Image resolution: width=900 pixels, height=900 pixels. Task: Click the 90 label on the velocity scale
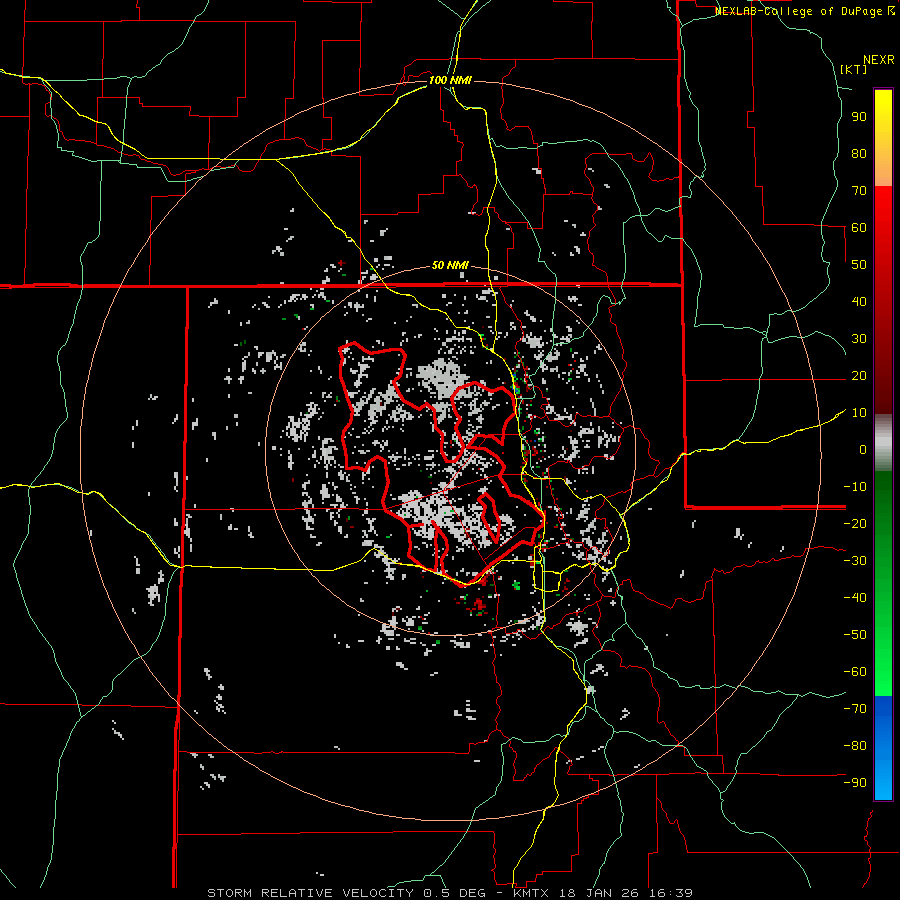click(858, 116)
